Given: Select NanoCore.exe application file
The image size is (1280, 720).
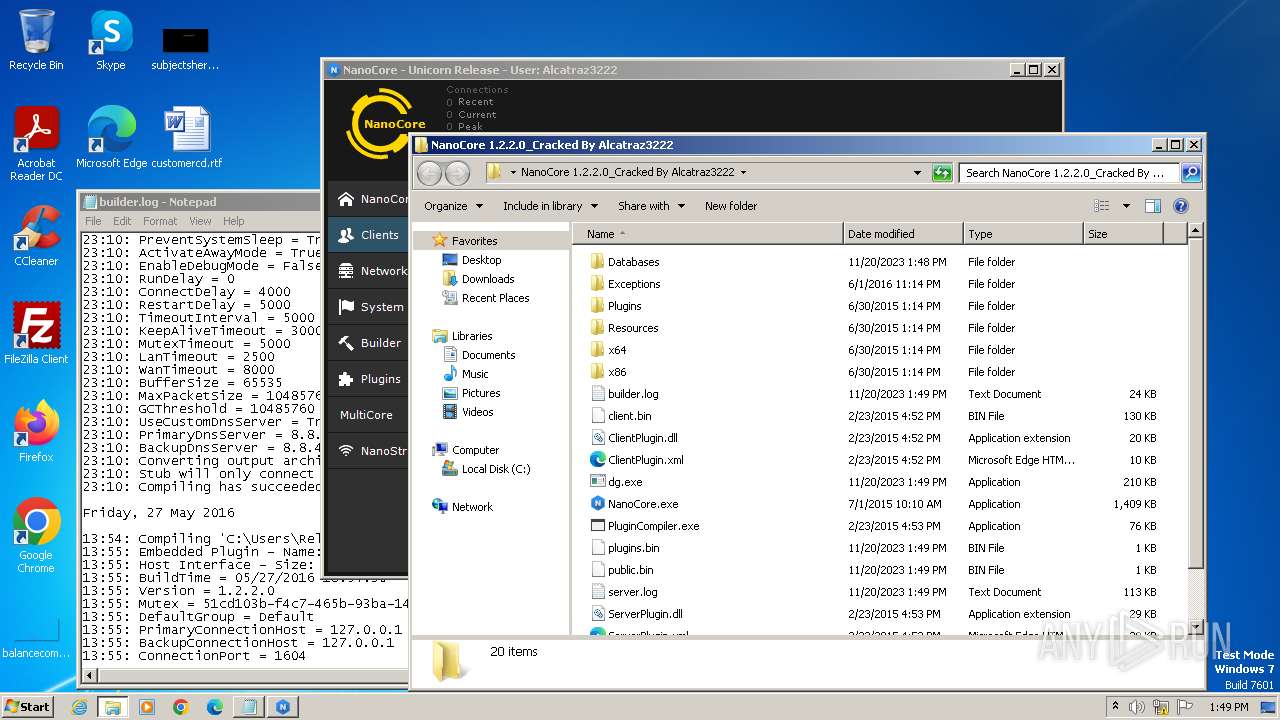Looking at the screenshot, I should coord(642,504).
